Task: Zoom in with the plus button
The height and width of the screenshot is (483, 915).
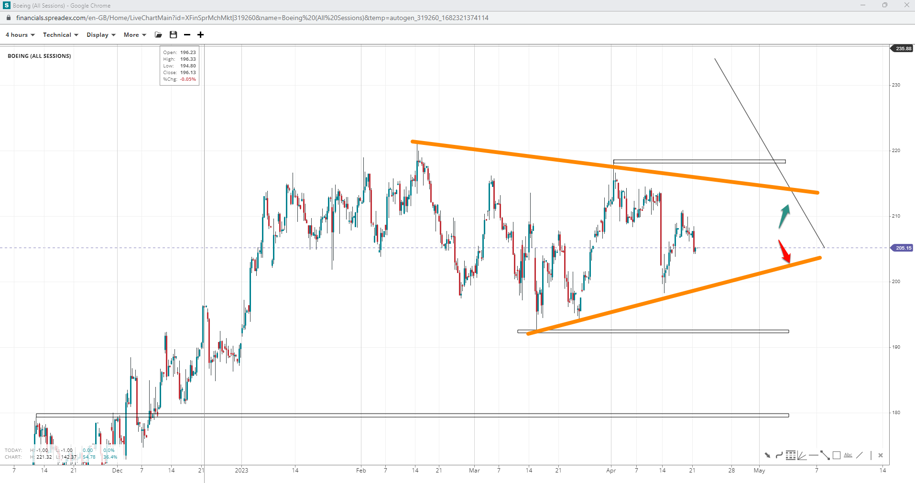Action: tap(200, 35)
